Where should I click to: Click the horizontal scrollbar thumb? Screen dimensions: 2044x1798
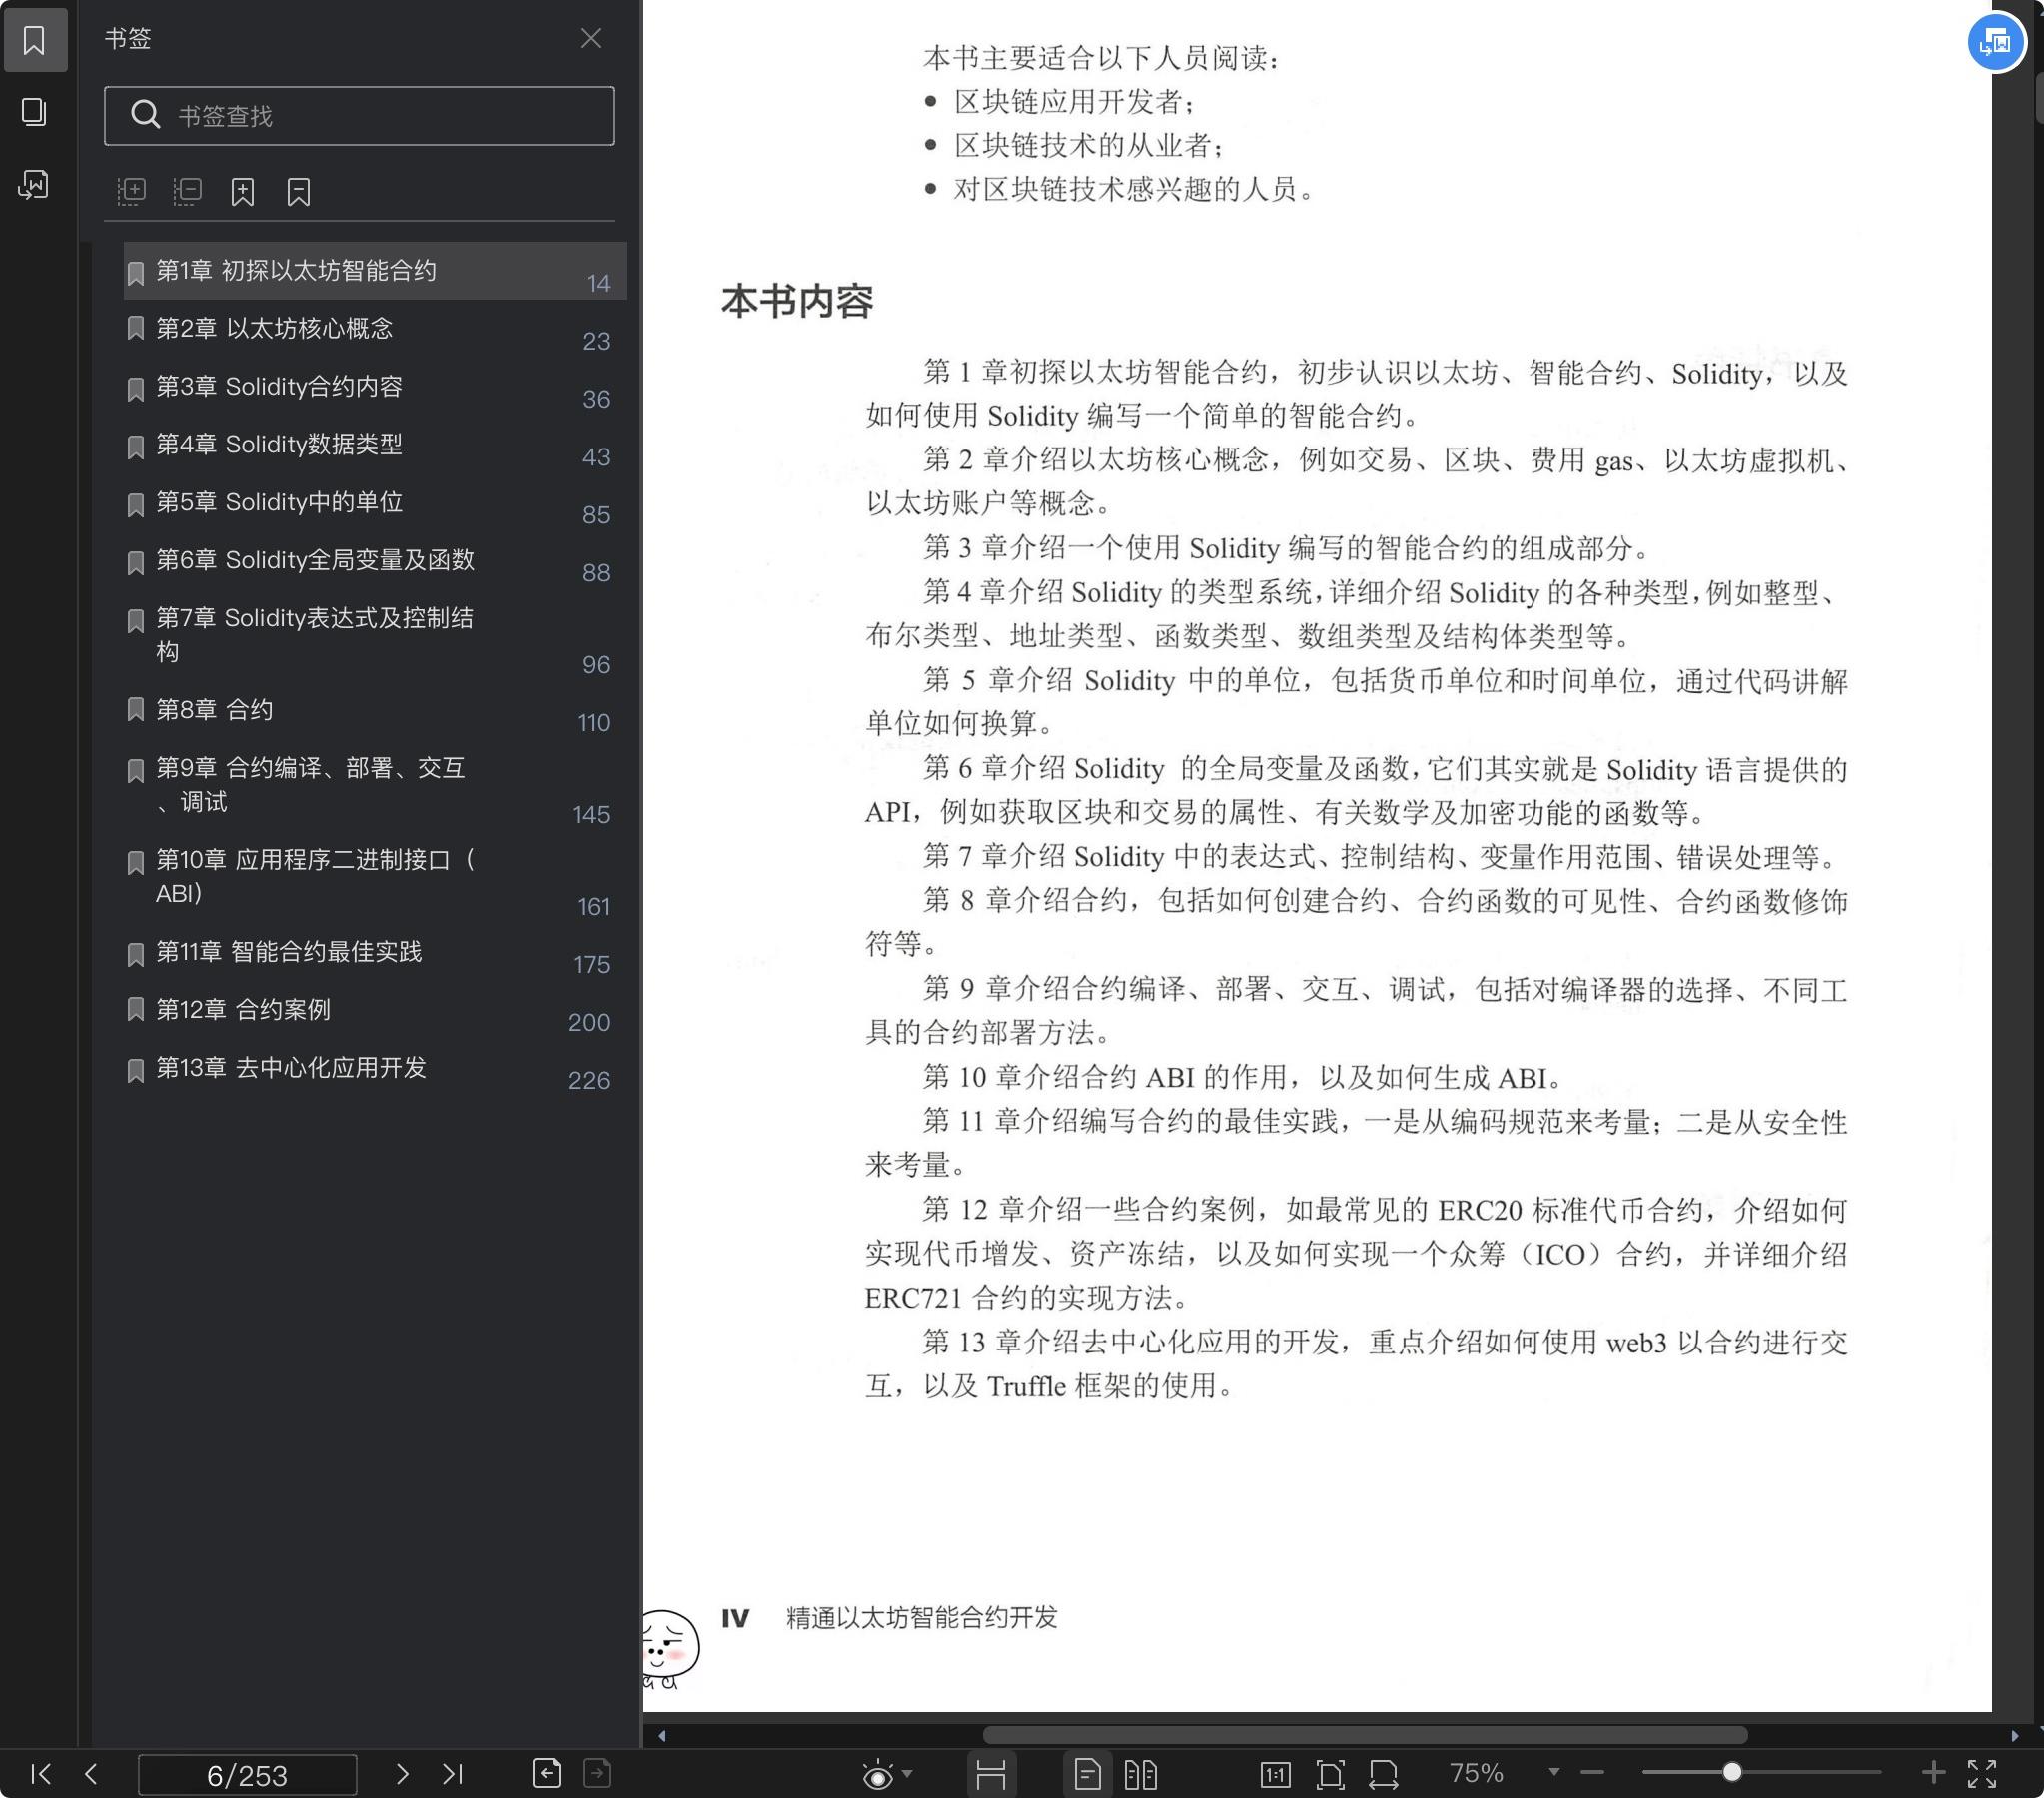pos(1365,1736)
